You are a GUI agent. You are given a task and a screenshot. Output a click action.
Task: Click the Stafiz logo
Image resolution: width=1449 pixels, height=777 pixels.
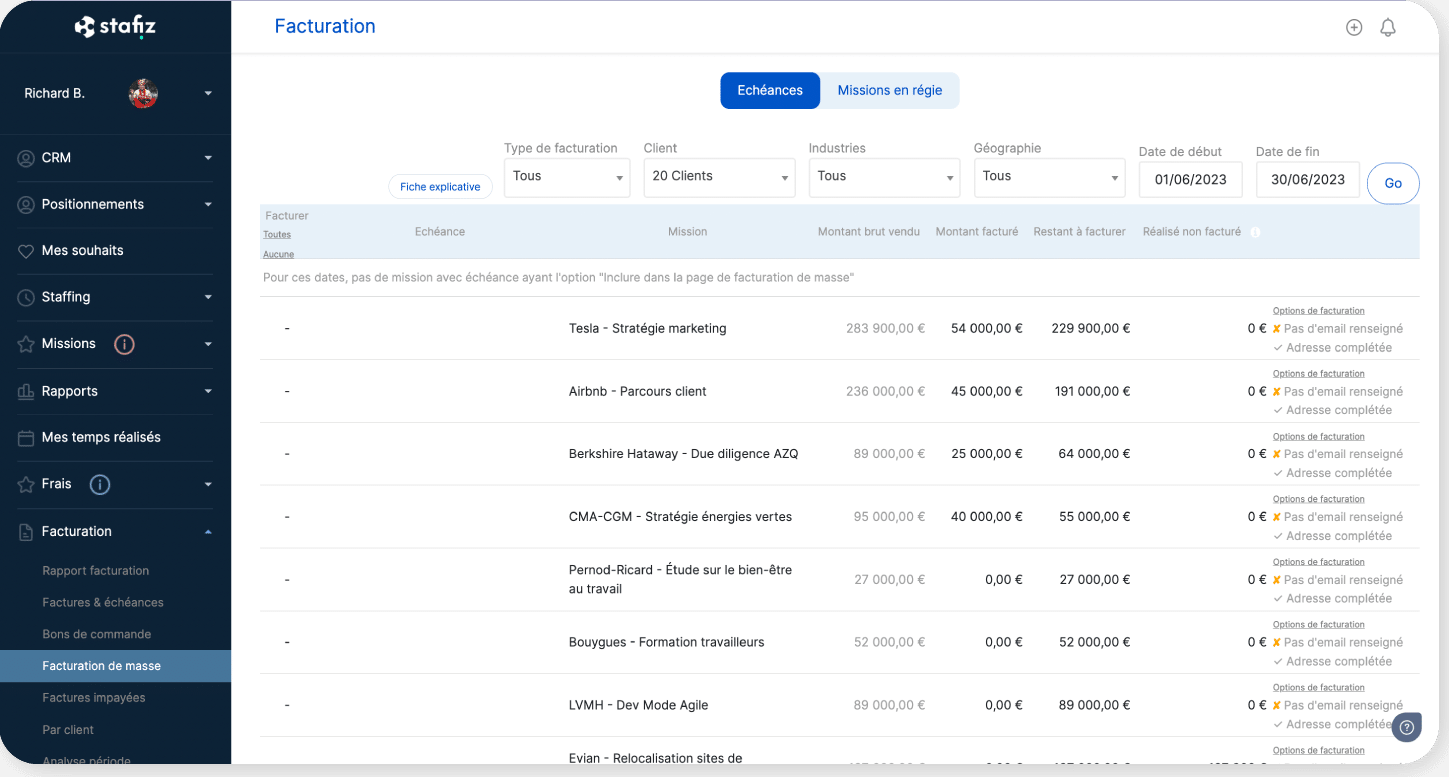point(115,27)
